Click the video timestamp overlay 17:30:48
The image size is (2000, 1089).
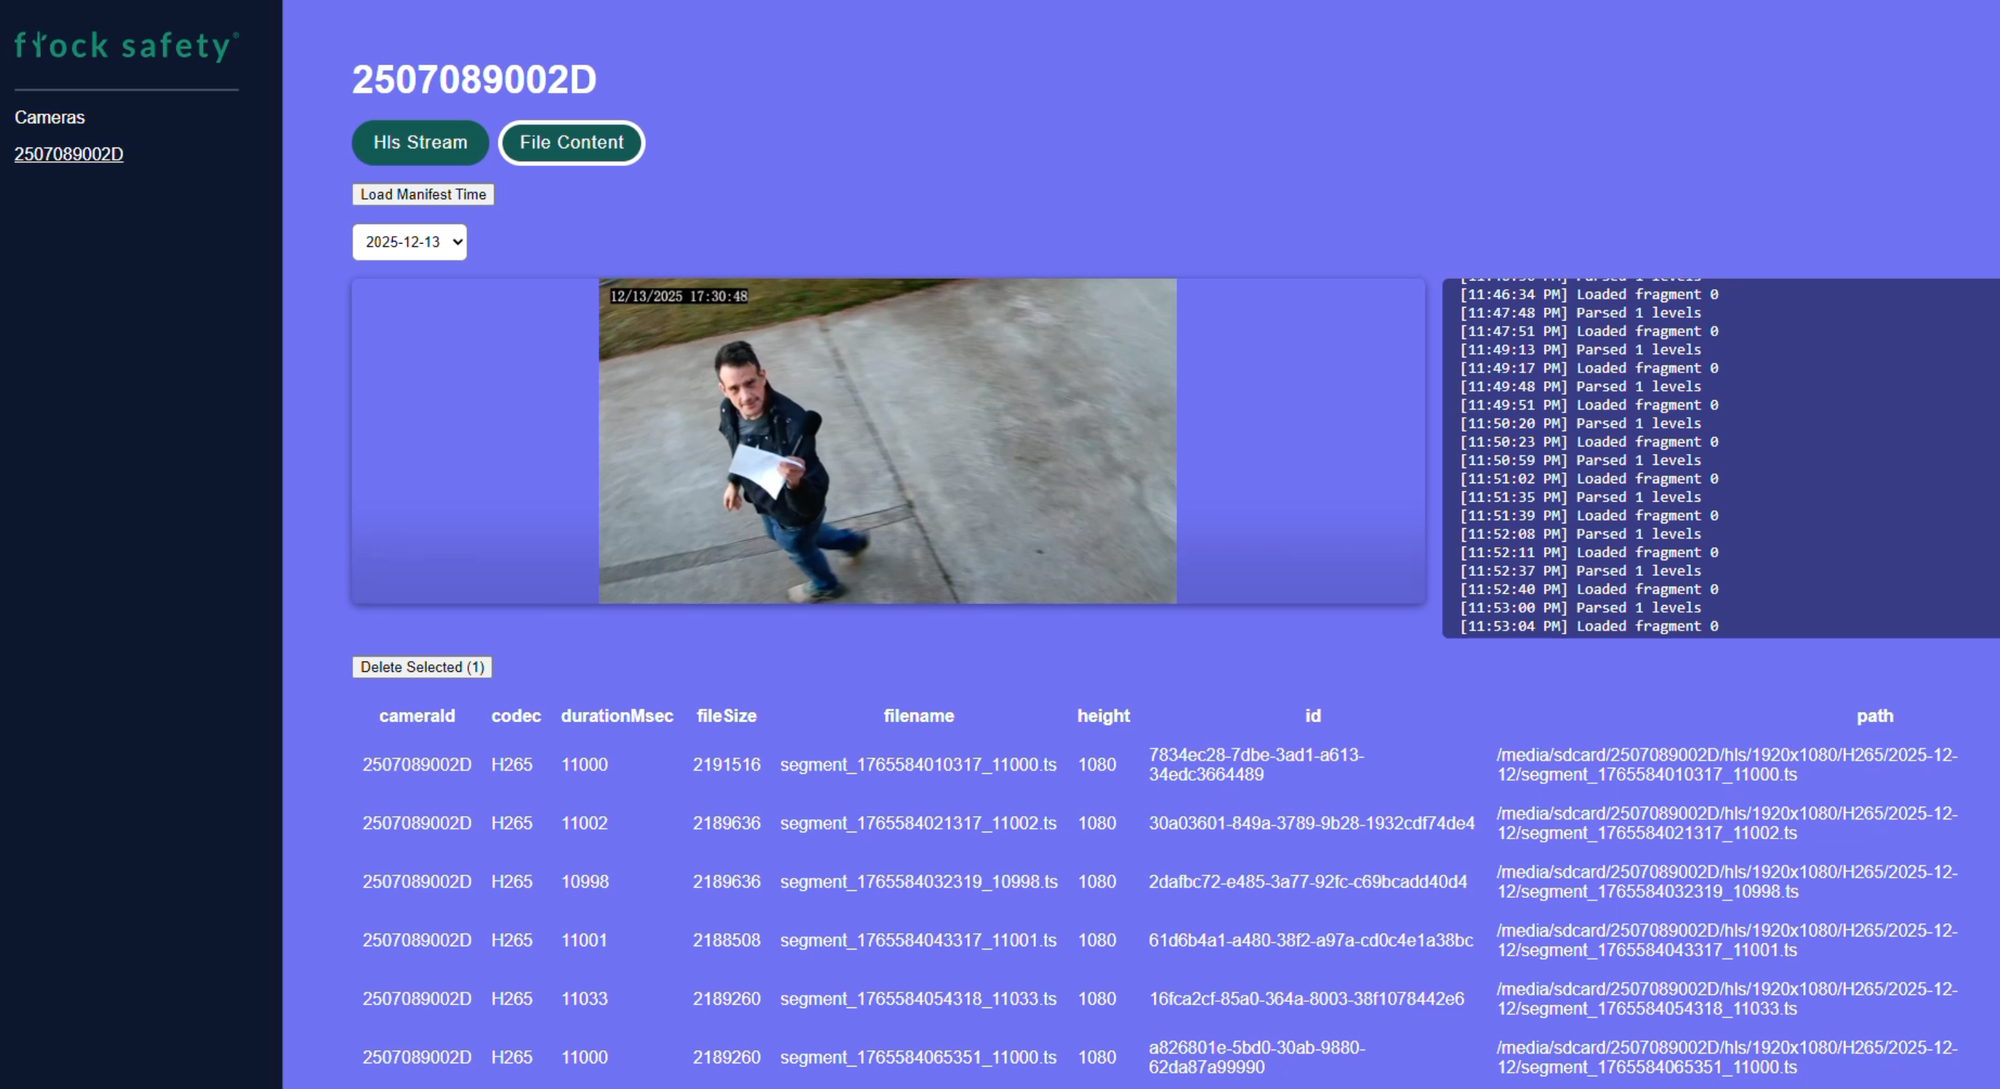[x=679, y=296]
